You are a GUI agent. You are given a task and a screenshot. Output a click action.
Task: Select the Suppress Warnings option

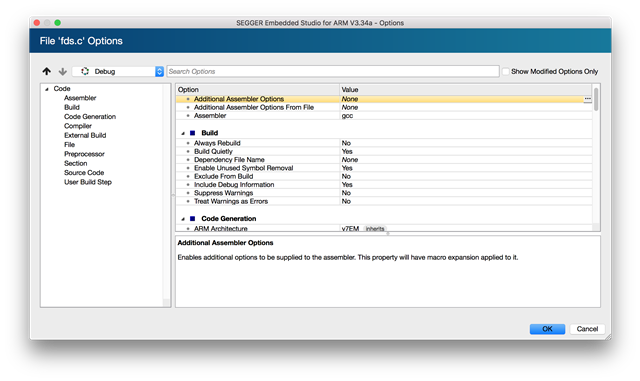(384, 193)
